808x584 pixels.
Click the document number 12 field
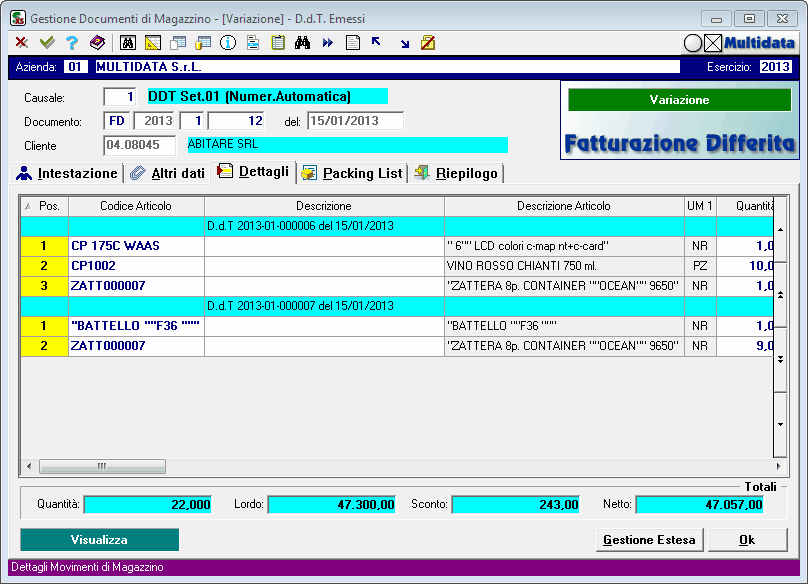coord(236,121)
